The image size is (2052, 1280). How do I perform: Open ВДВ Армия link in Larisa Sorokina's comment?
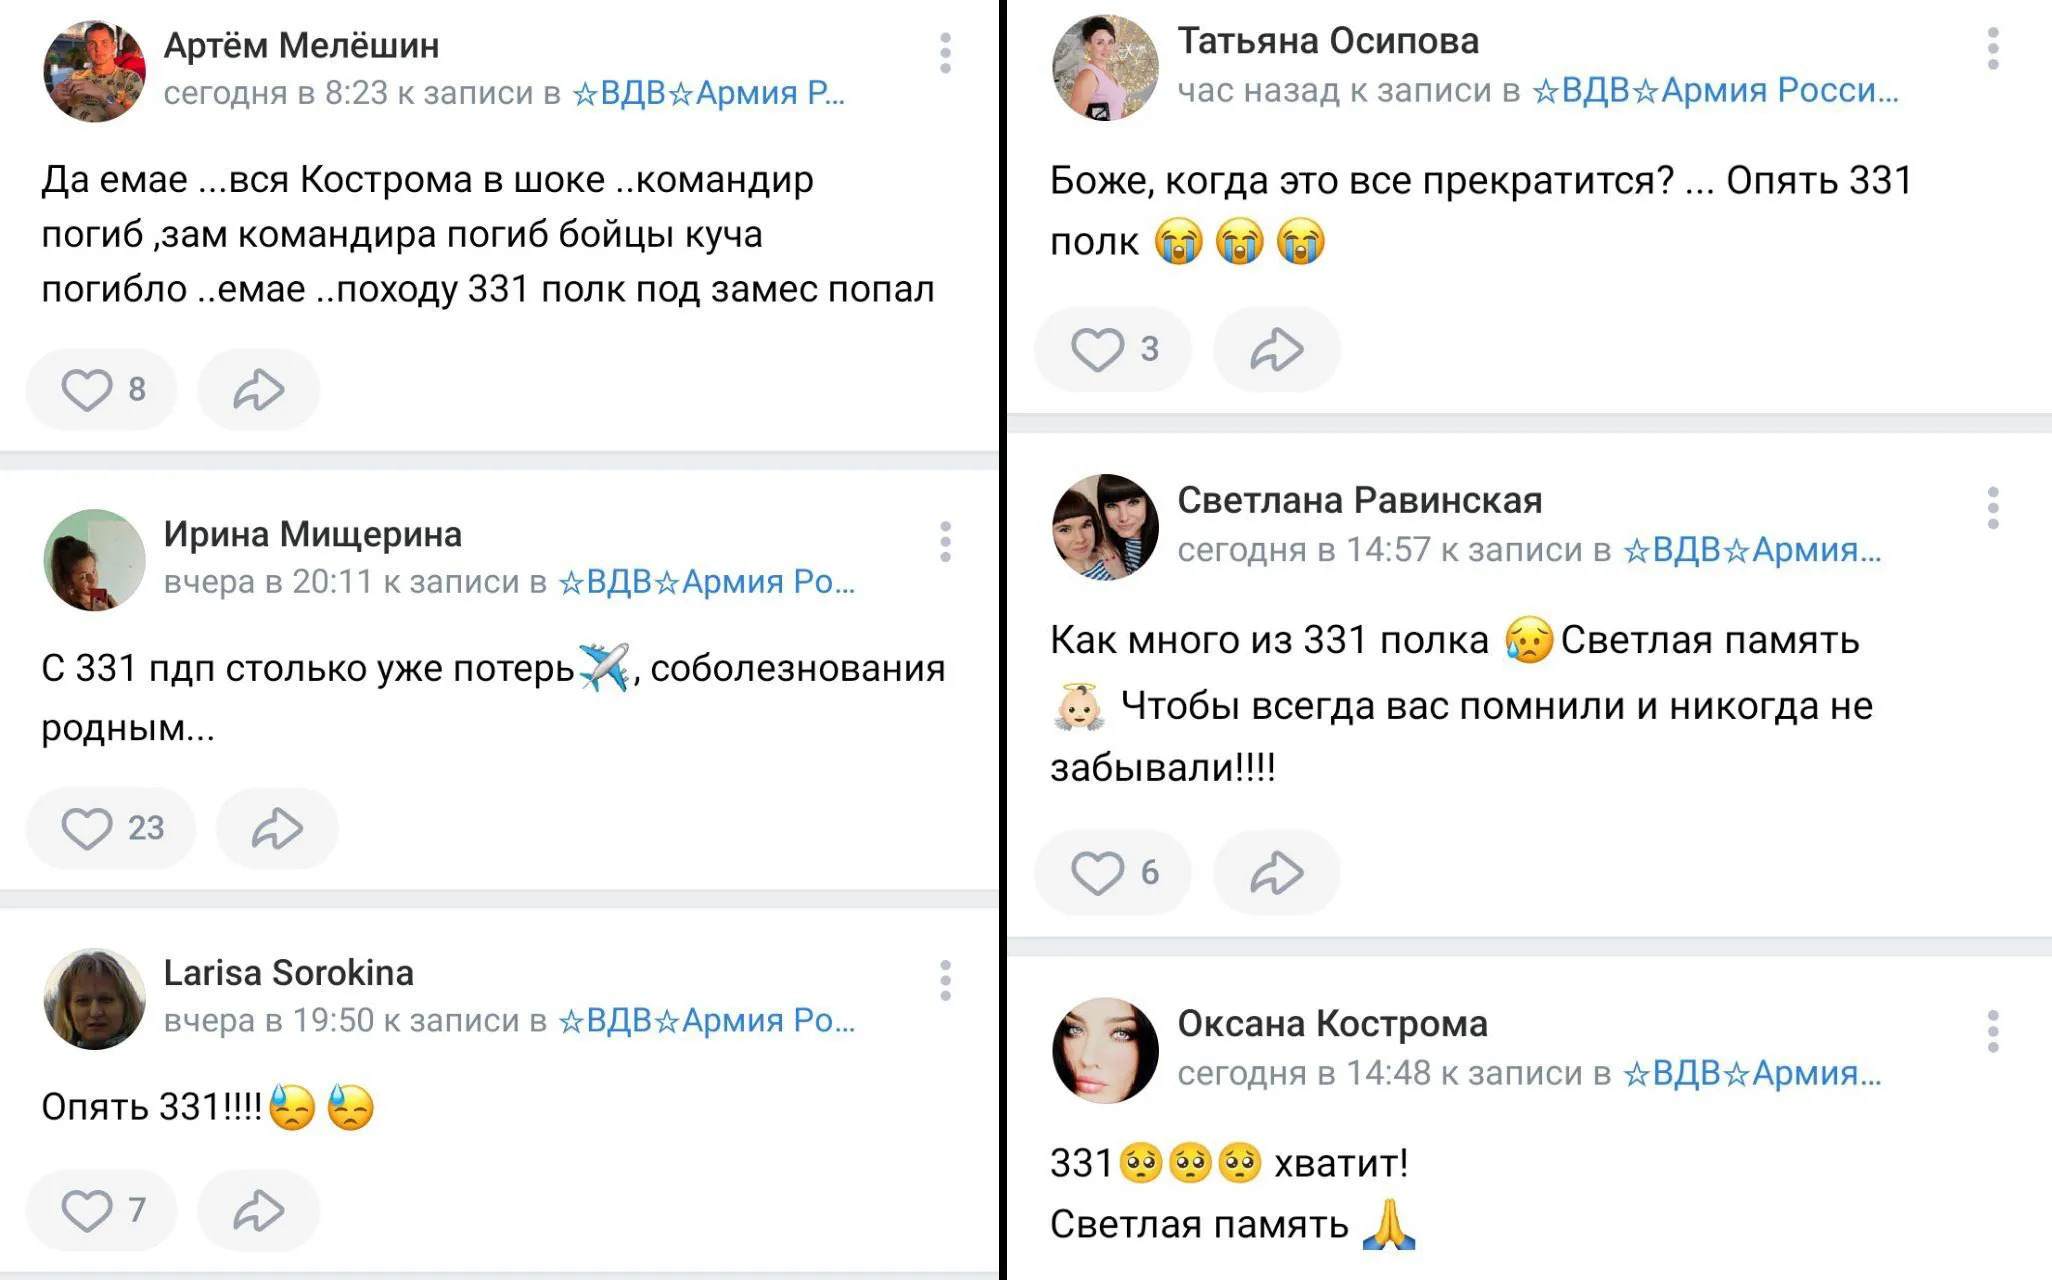pos(706,1021)
